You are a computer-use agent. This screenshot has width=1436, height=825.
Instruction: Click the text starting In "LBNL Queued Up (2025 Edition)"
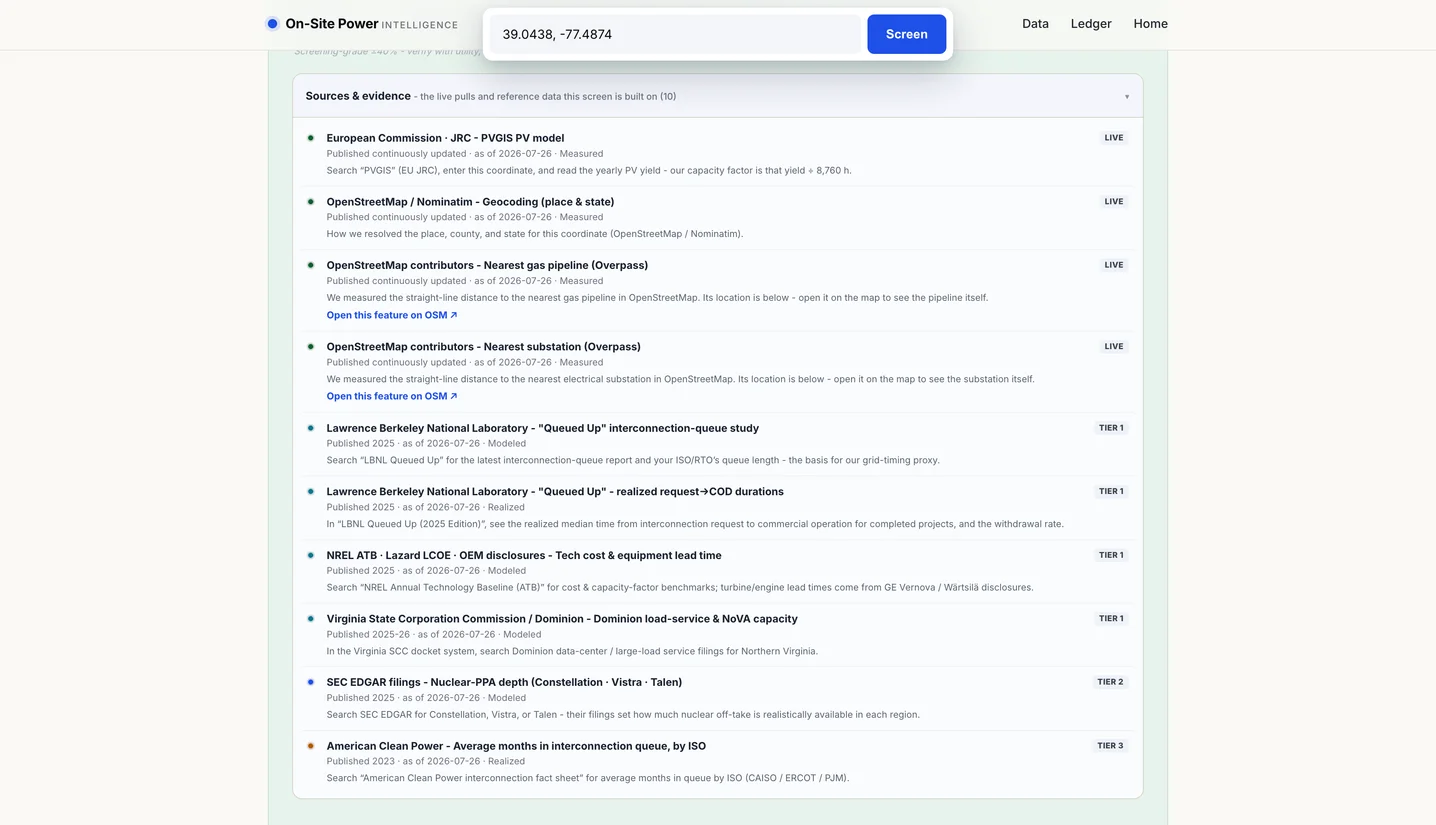(695, 524)
